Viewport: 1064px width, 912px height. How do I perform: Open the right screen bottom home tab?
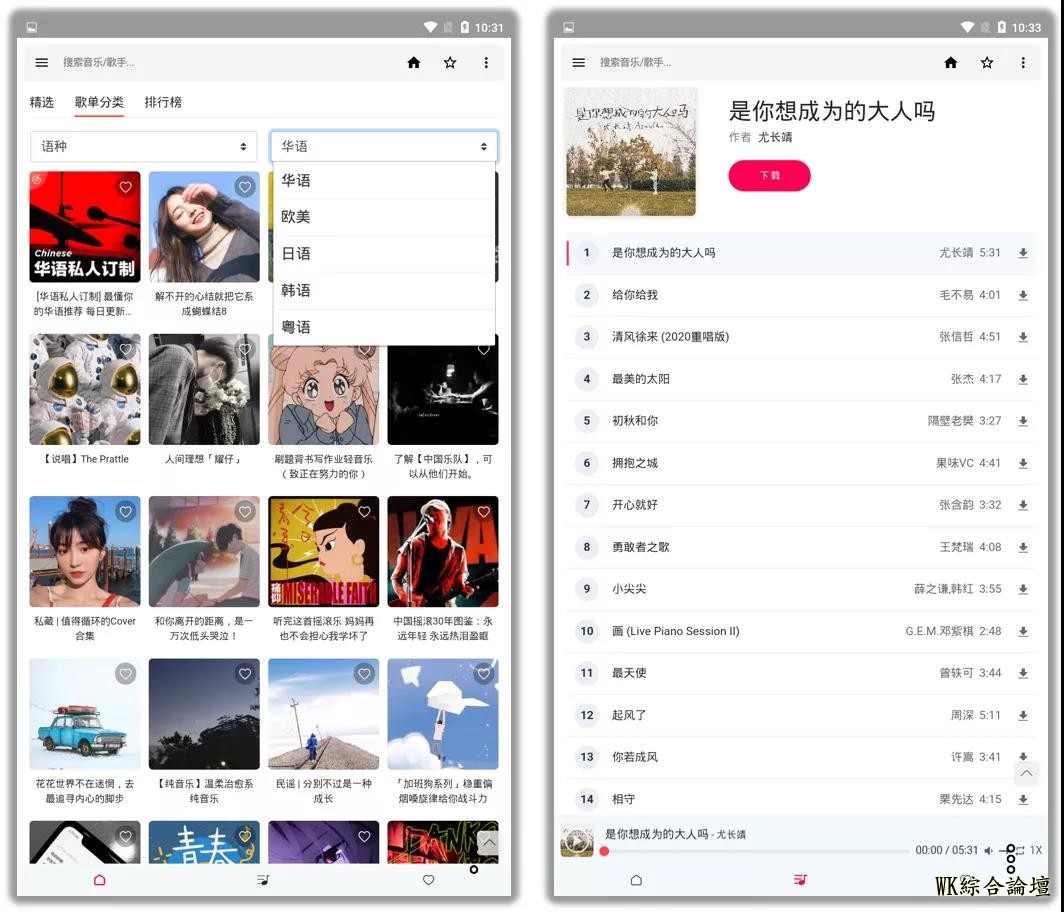click(x=636, y=880)
